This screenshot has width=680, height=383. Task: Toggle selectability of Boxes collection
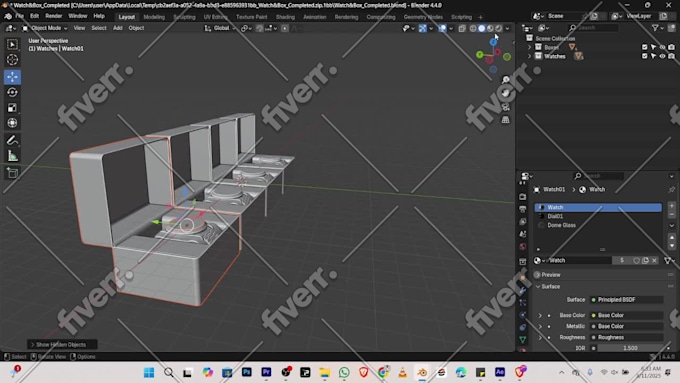coord(653,47)
